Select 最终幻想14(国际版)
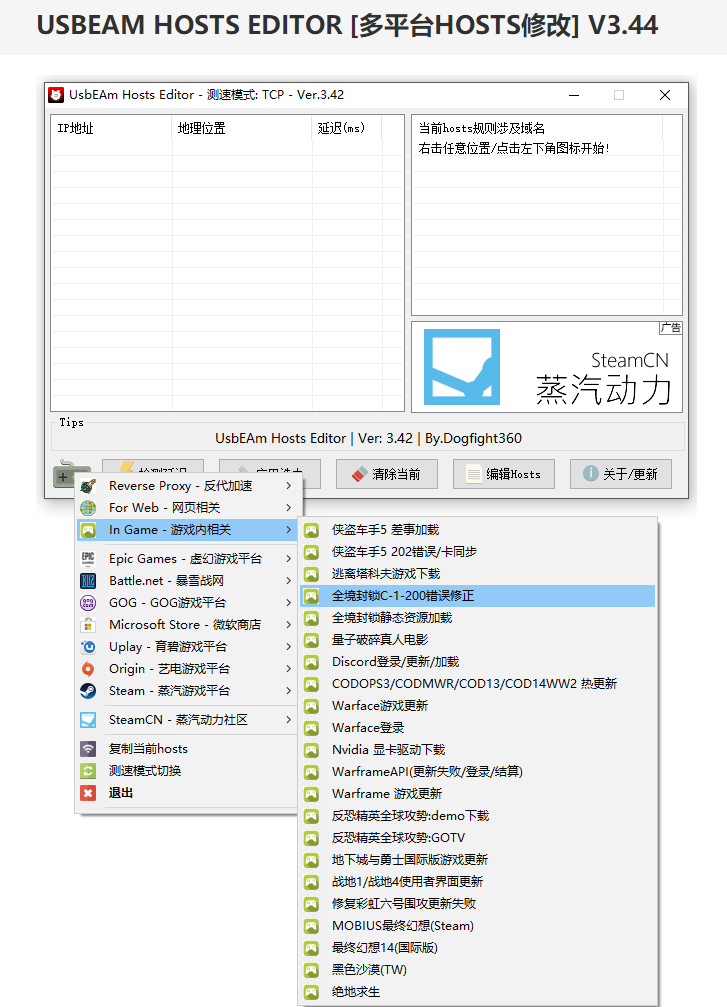The height and width of the screenshot is (1007, 727). pyautogui.click(x=478, y=948)
